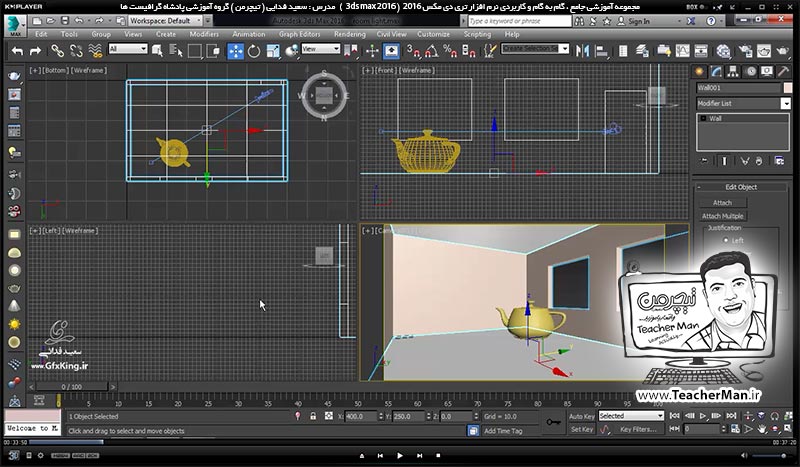Click the Bottom viewport ViewCube
This screenshot has height=467, width=800.
pyautogui.click(x=324, y=95)
